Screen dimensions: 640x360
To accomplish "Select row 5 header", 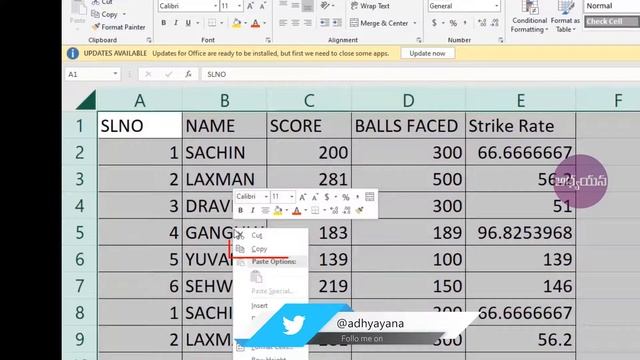I will [80, 232].
